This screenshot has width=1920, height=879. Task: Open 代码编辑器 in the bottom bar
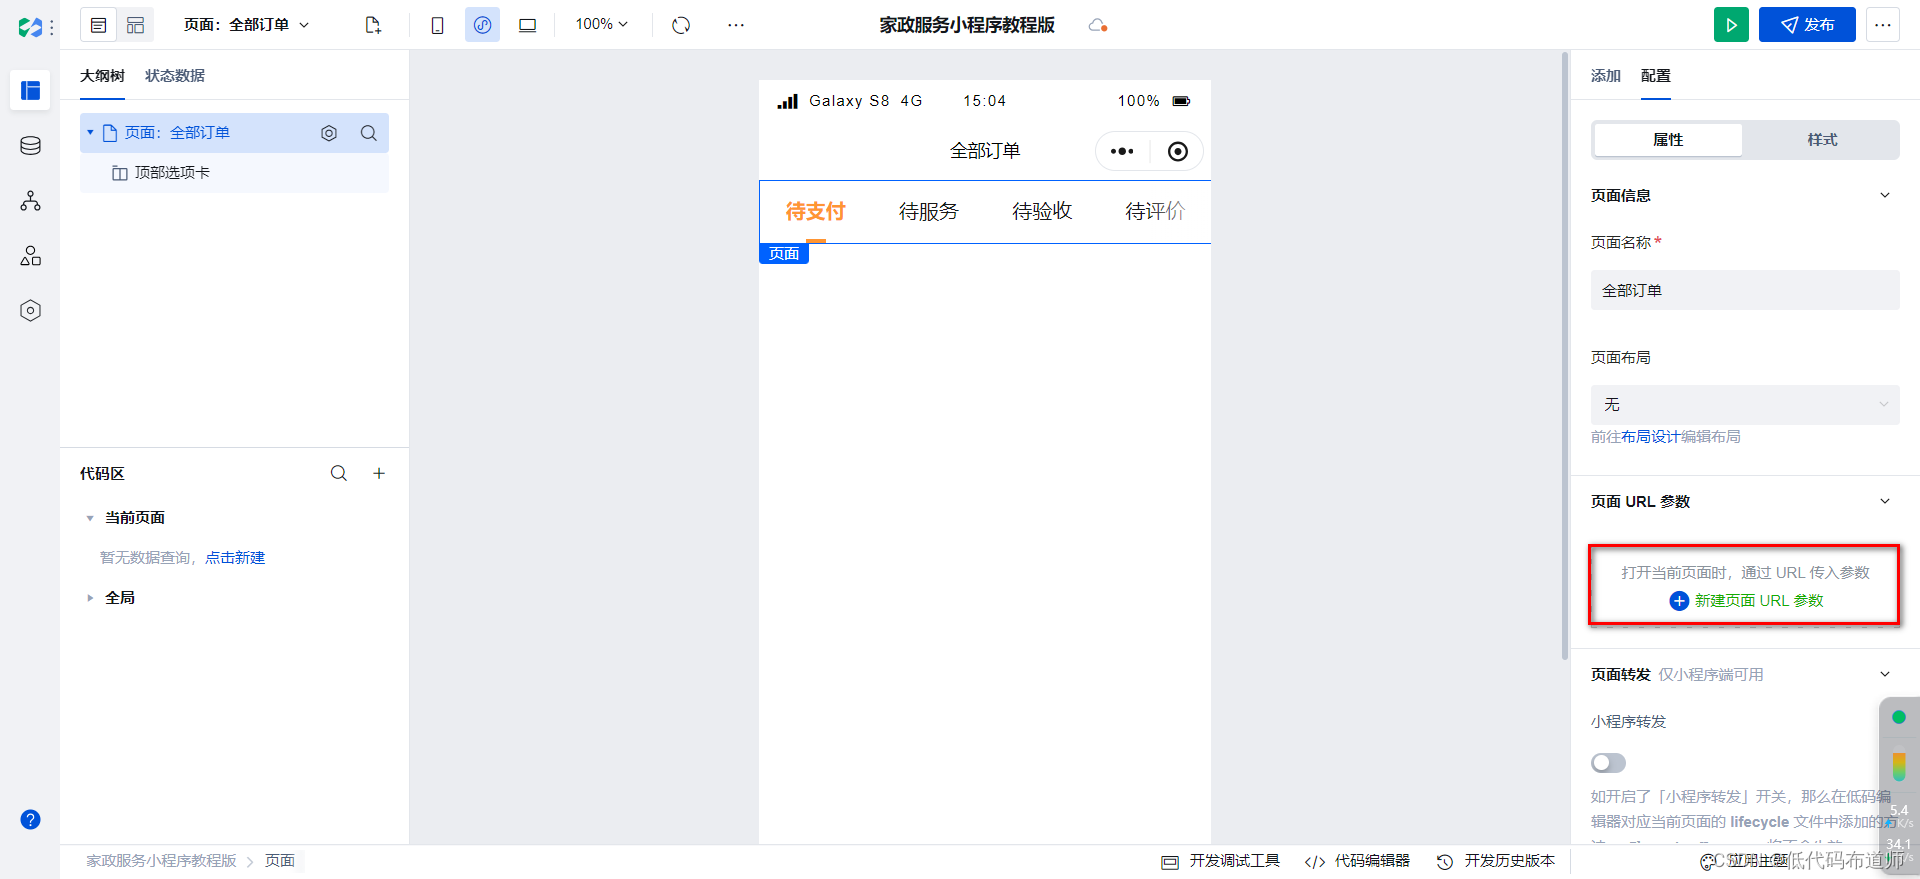[x=1357, y=861]
